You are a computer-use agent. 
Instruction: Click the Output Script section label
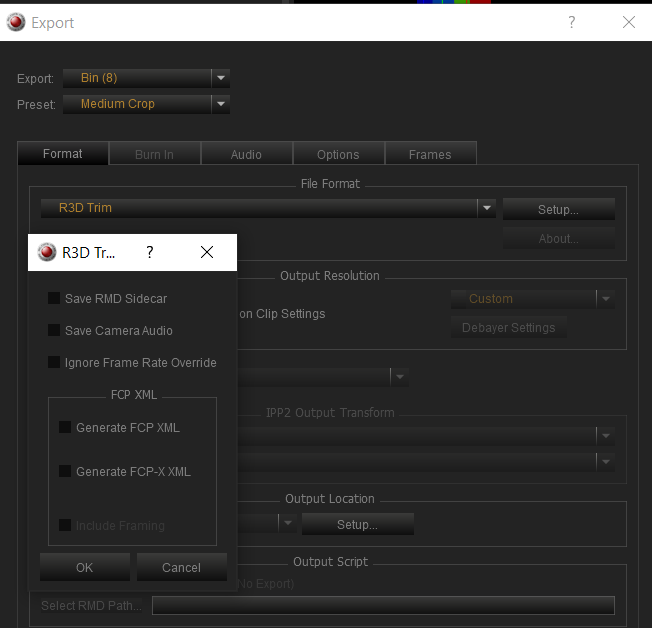click(x=331, y=562)
